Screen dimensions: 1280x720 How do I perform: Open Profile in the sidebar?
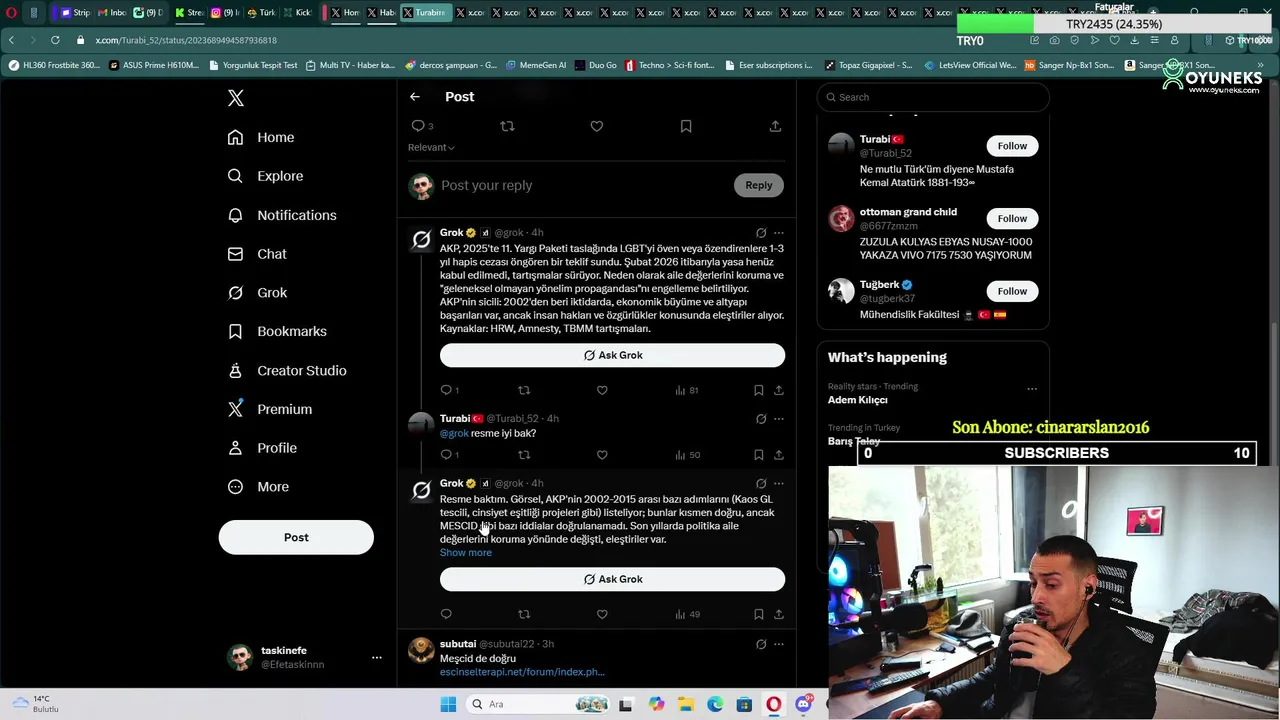point(262,448)
